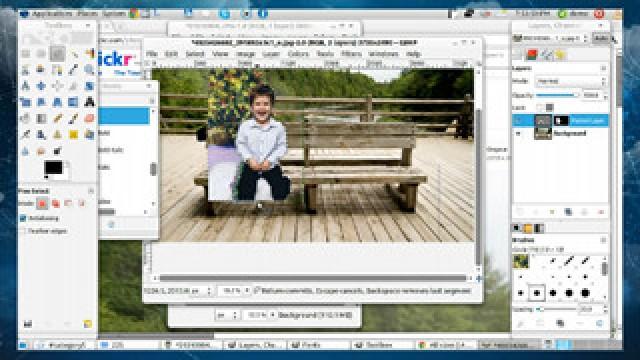Select the Blend gradient tool

point(41,118)
